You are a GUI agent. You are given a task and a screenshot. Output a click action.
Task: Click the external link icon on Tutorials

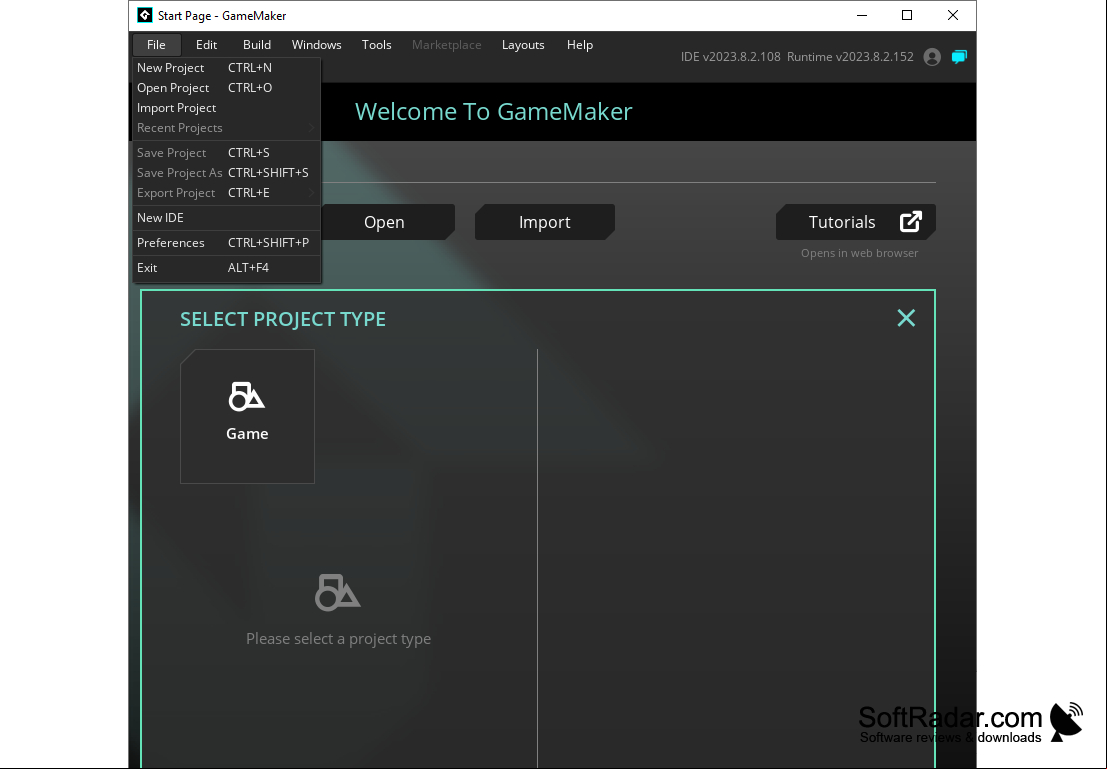pyautogui.click(x=911, y=222)
